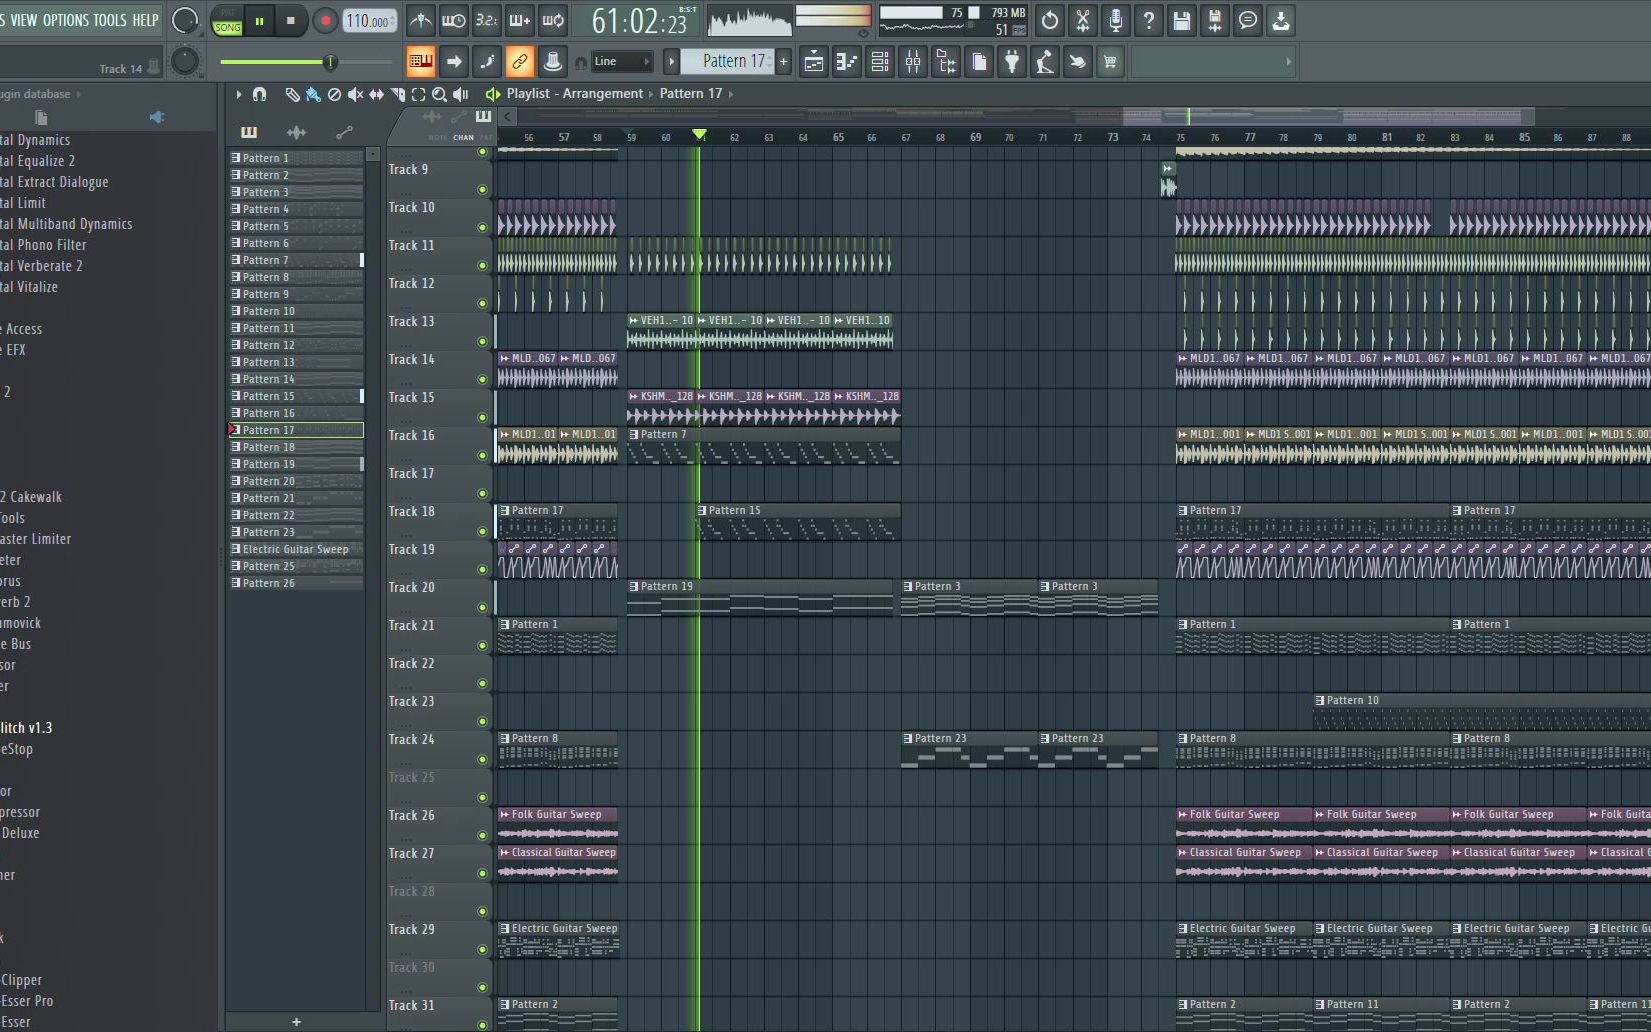This screenshot has width=1651, height=1032.
Task: Open the TOOLS menu
Action: coord(110,20)
